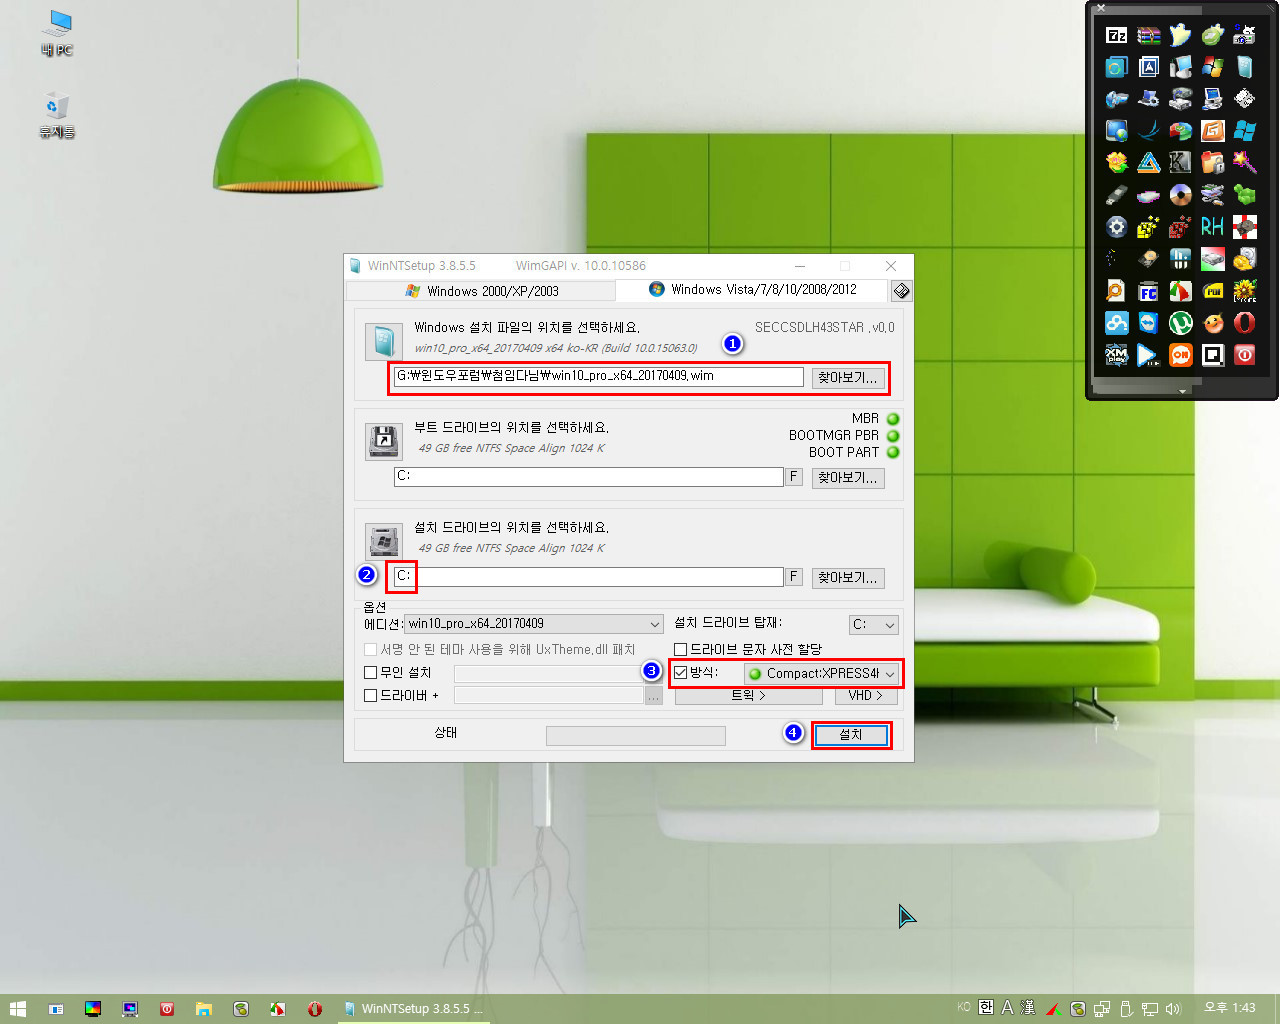
Task: Click the F button beside boot drive
Action: (x=794, y=477)
